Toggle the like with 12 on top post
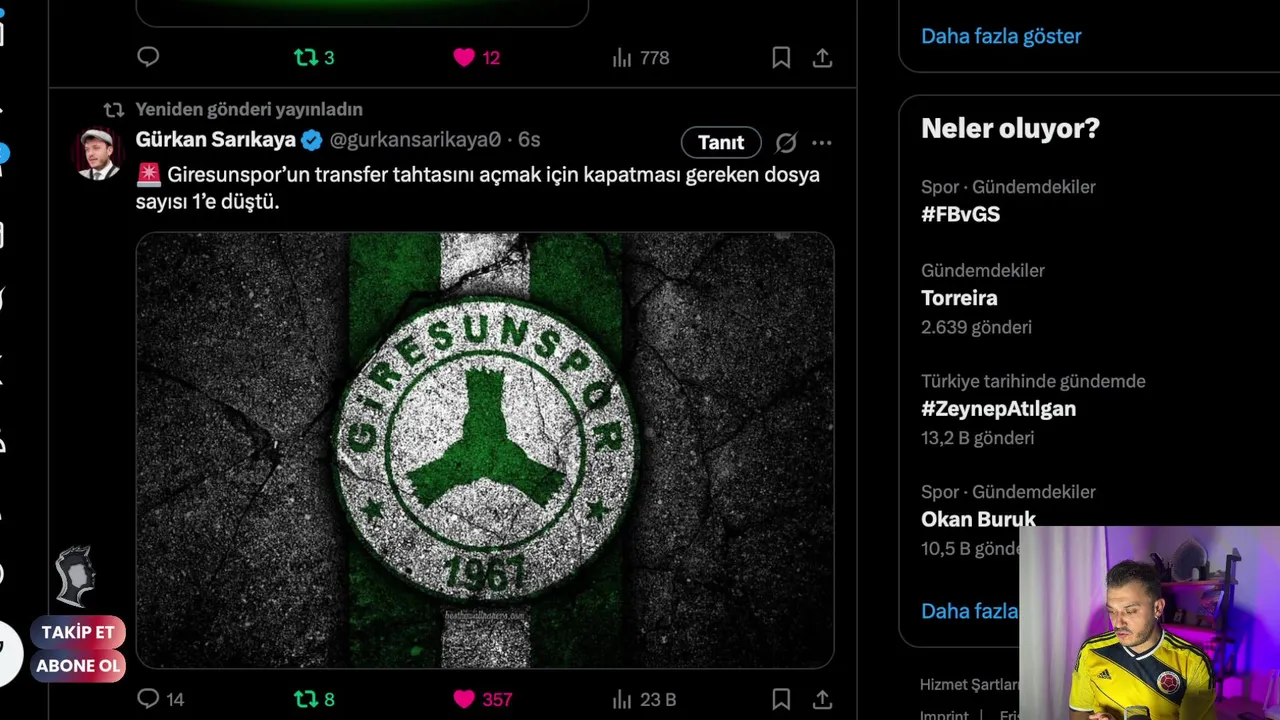The width and height of the screenshot is (1280, 720). (464, 58)
